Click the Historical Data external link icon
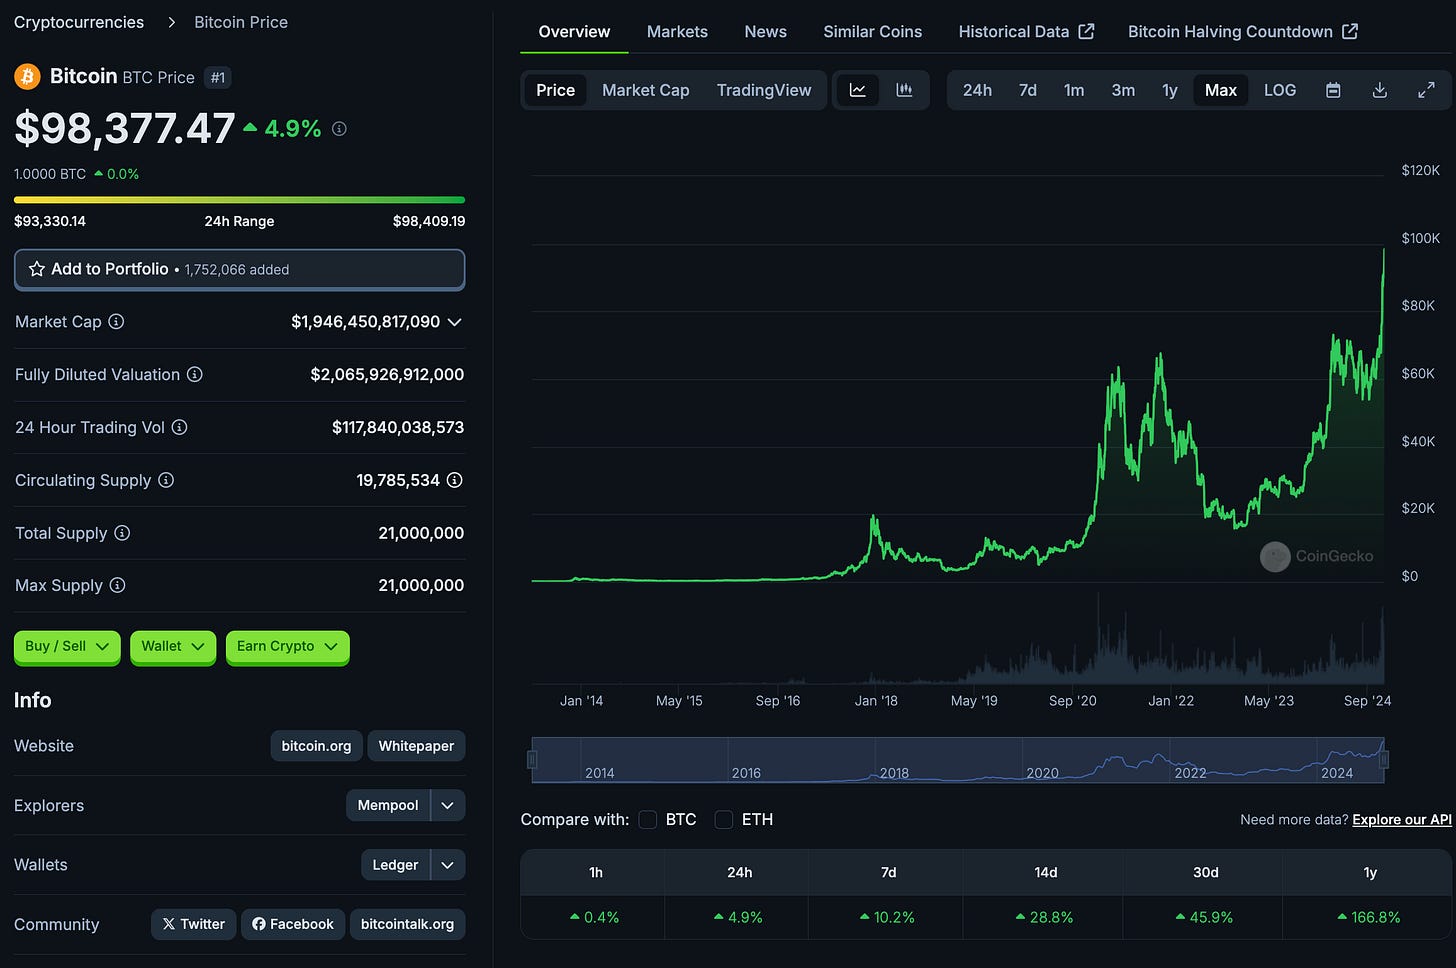Viewport: 1456px width, 968px height. (x=1086, y=31)
